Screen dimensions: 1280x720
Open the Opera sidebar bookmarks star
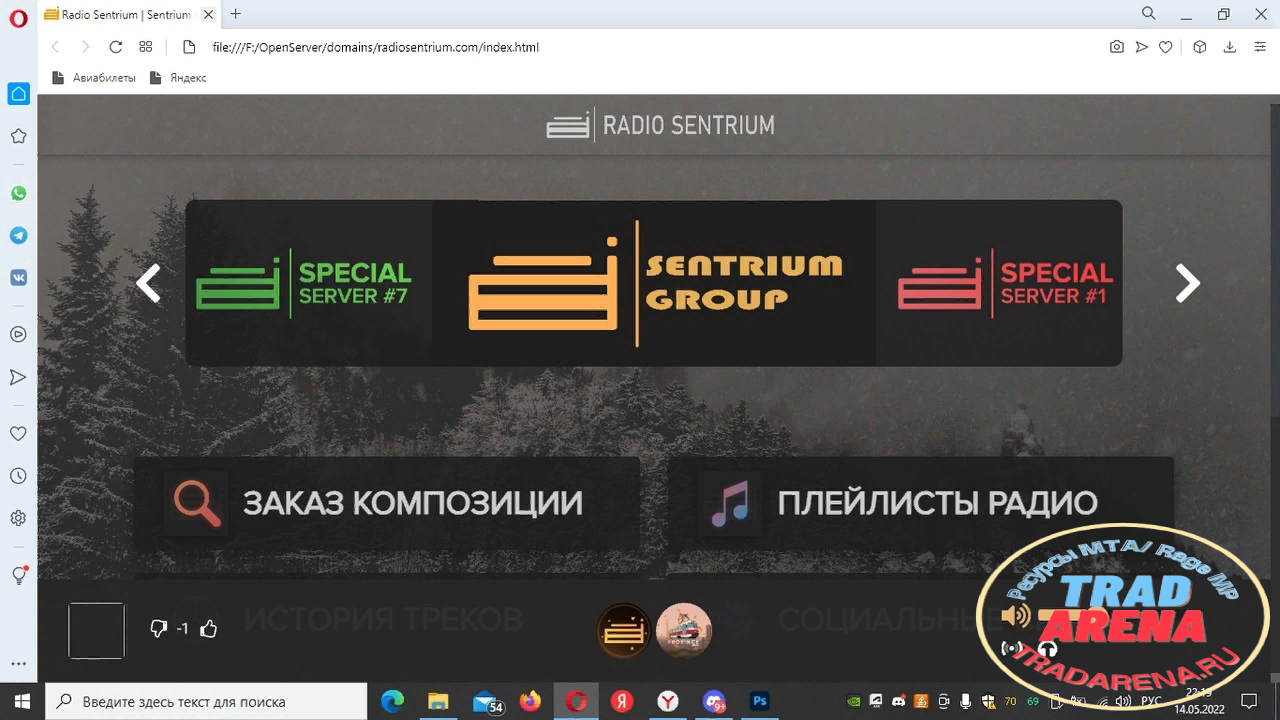pos(18,136)
